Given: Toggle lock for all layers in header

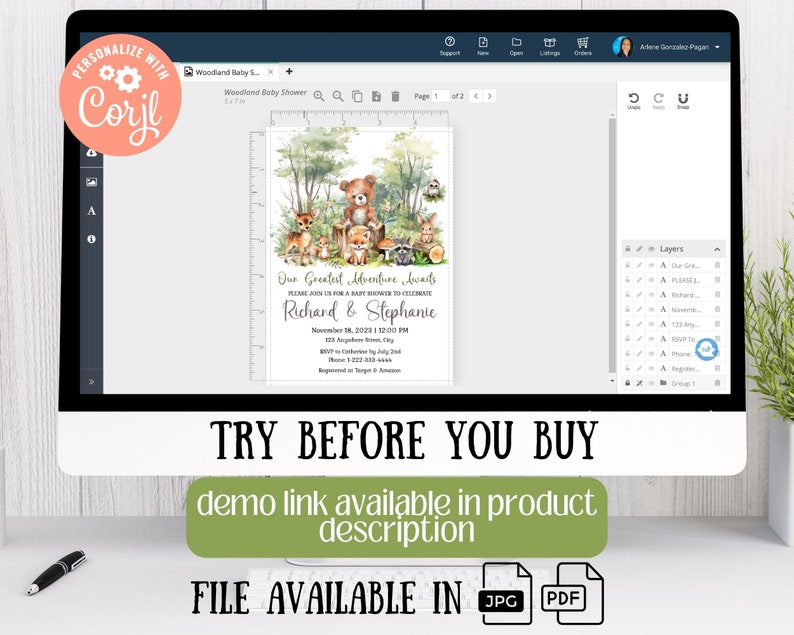Looking at the screenshot, I should tap(627, 249).
